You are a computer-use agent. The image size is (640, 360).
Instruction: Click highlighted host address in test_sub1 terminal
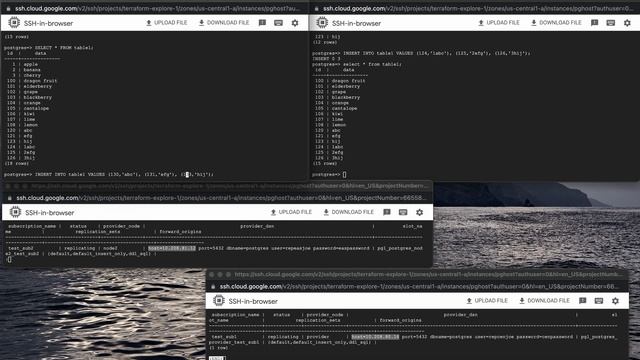(x=375, y=337)
